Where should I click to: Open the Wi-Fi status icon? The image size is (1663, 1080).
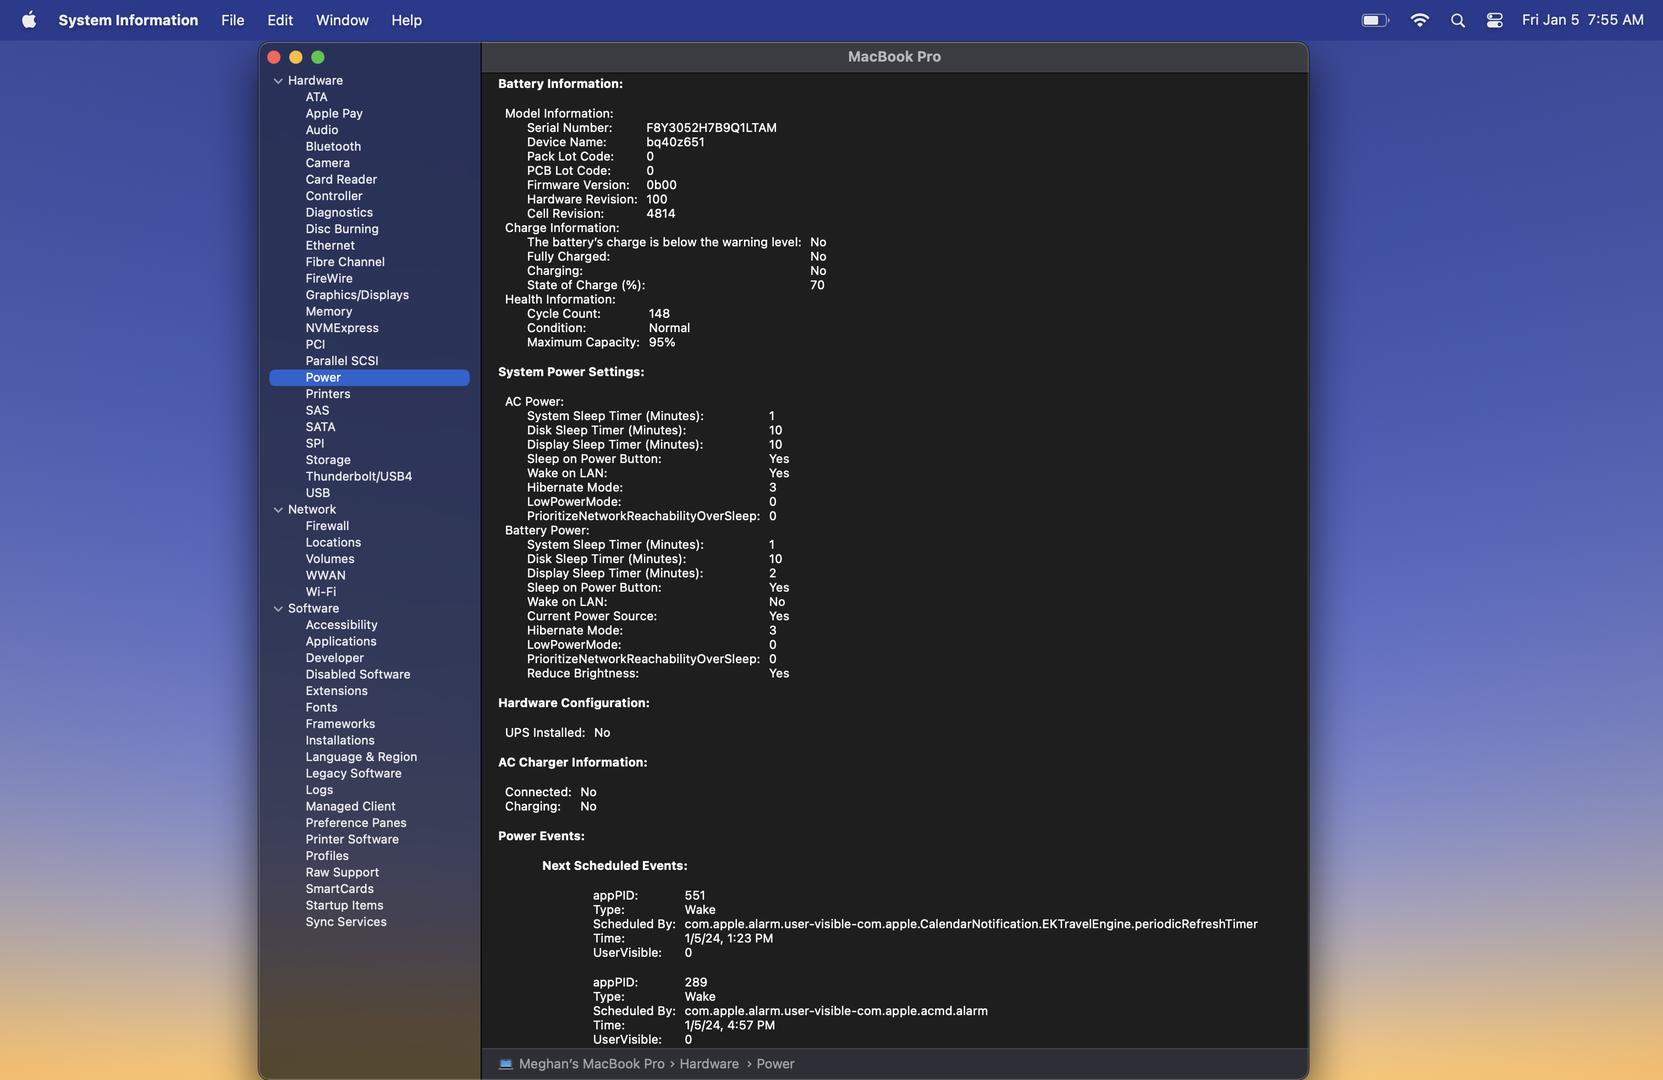tap(1419, 20)
